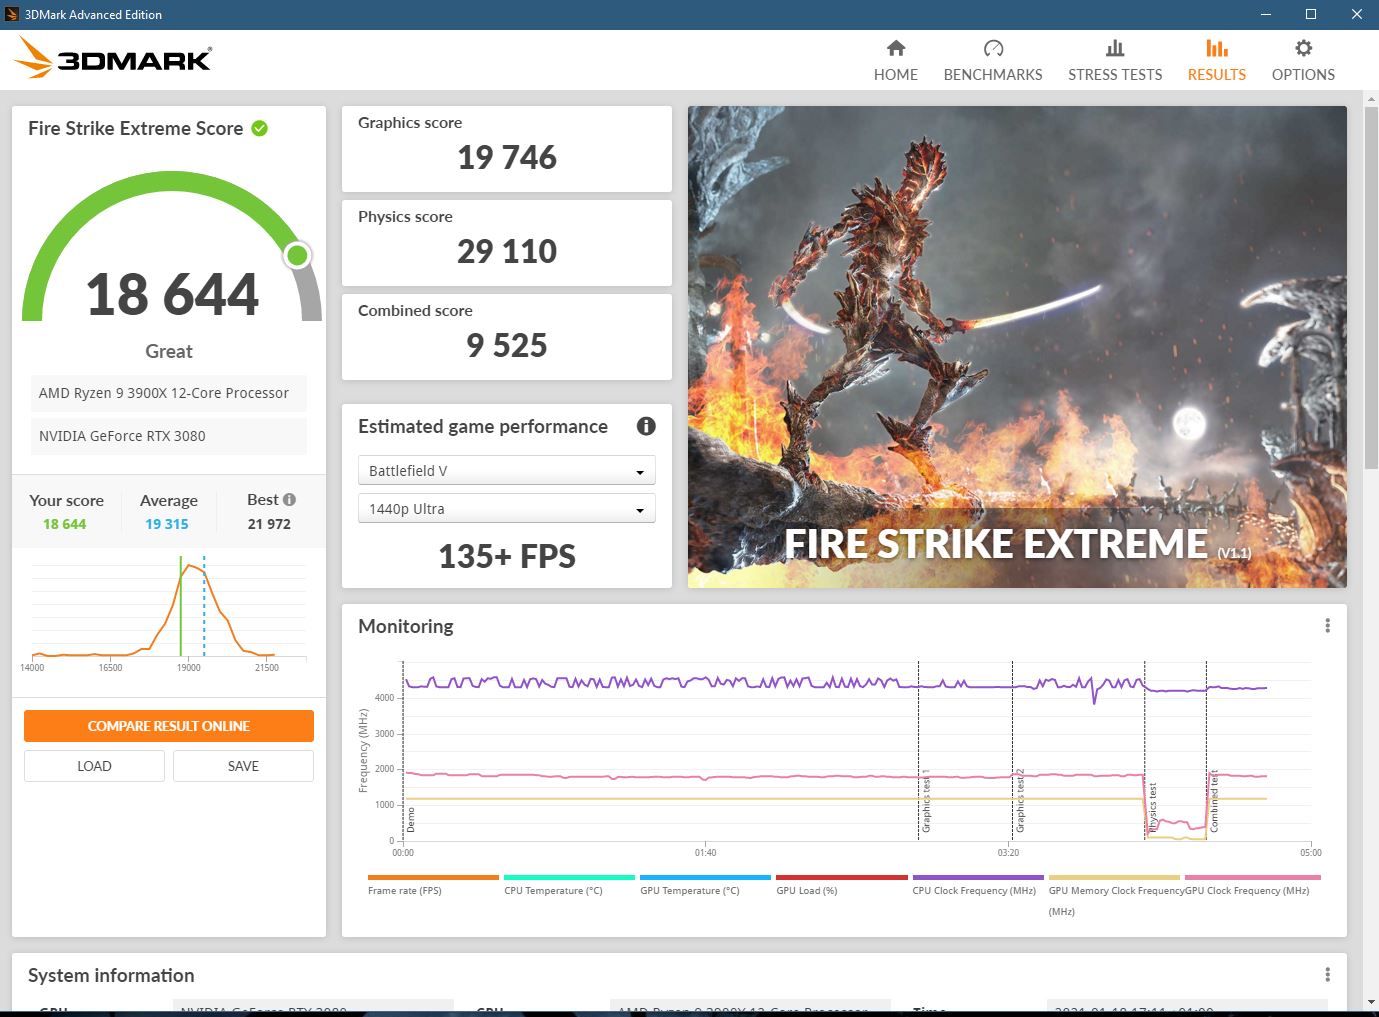Click the info icon next to Best score

pyautogui.click(x=290, y=499)
